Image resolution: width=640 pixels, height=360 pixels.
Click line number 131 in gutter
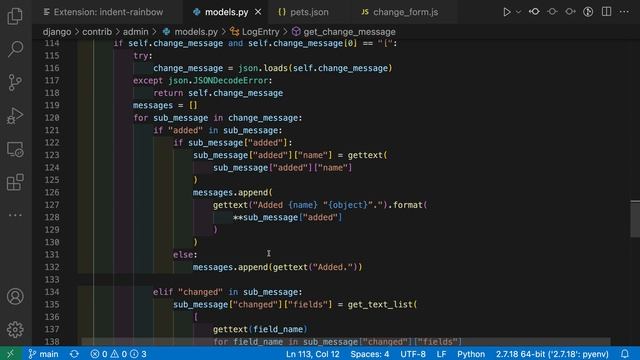(x=52, y=255)
